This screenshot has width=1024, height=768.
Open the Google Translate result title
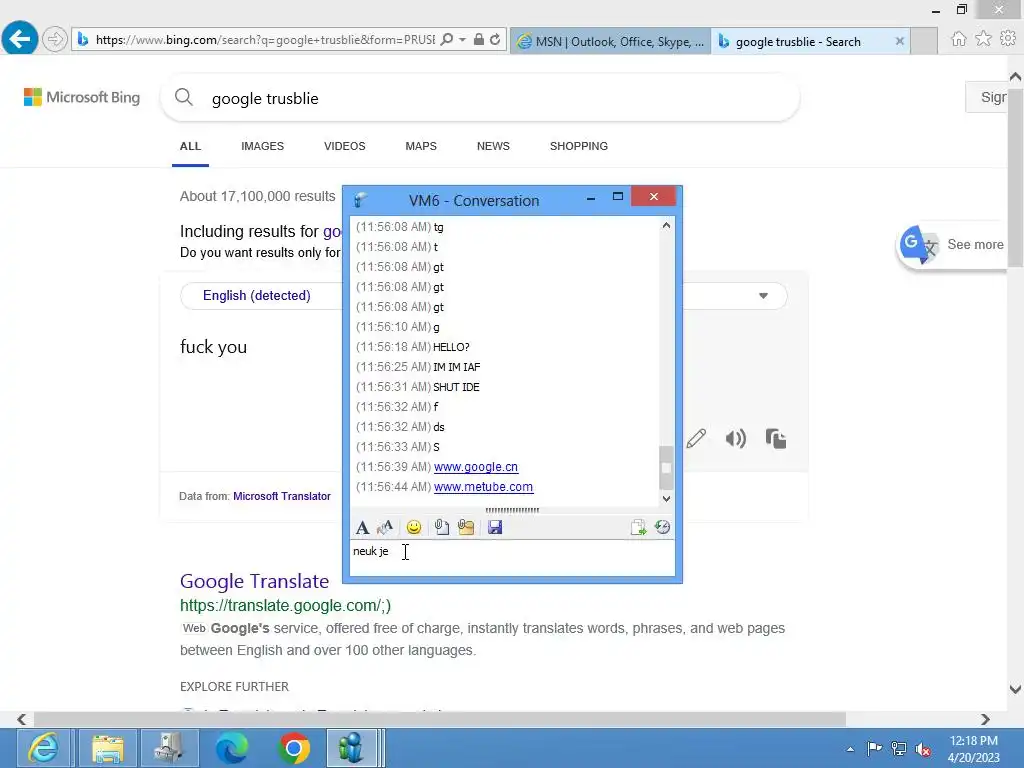click(x=254, y=581)
